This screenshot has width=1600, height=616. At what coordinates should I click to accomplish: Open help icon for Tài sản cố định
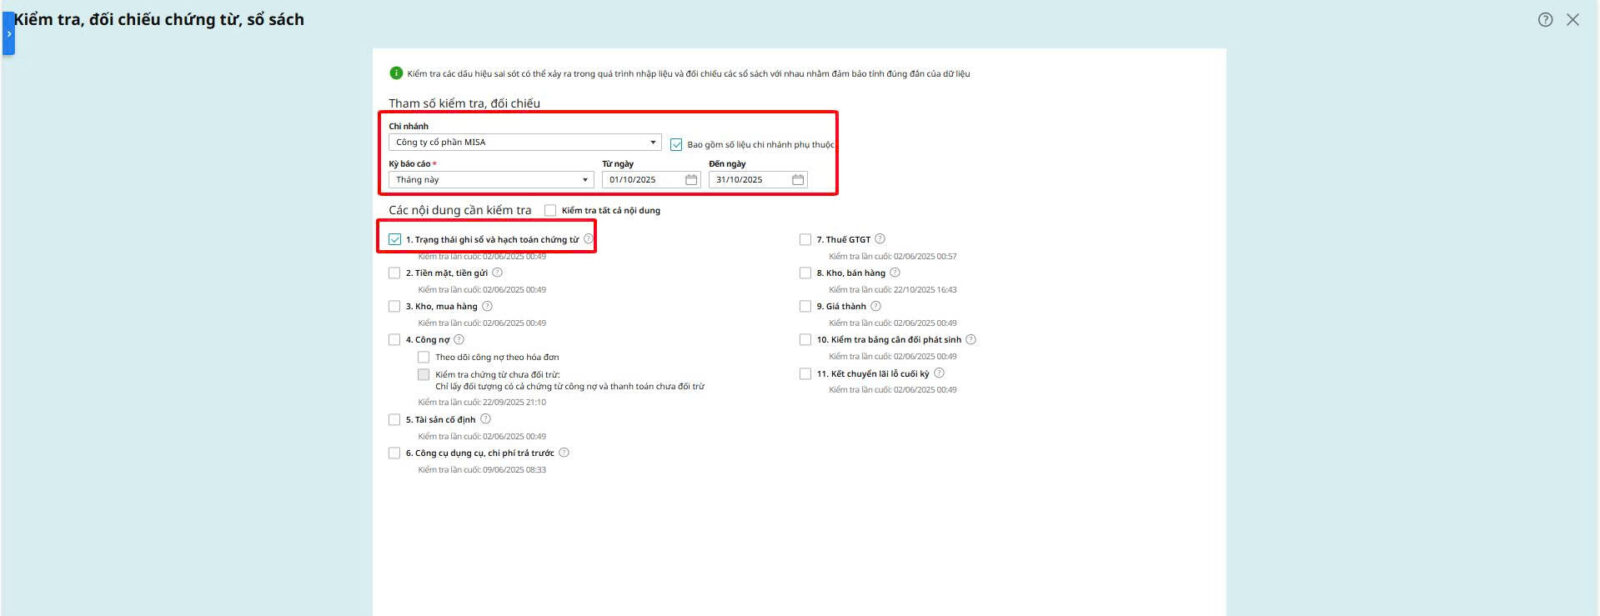(485, 419)
